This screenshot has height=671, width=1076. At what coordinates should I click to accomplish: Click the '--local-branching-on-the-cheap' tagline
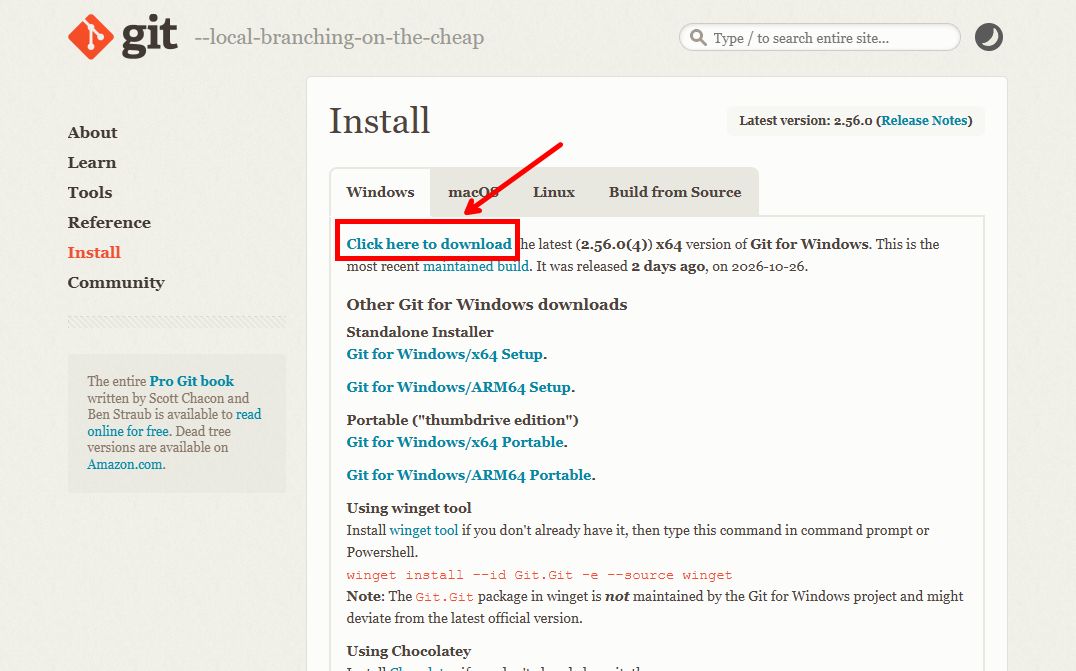(339, 37)
